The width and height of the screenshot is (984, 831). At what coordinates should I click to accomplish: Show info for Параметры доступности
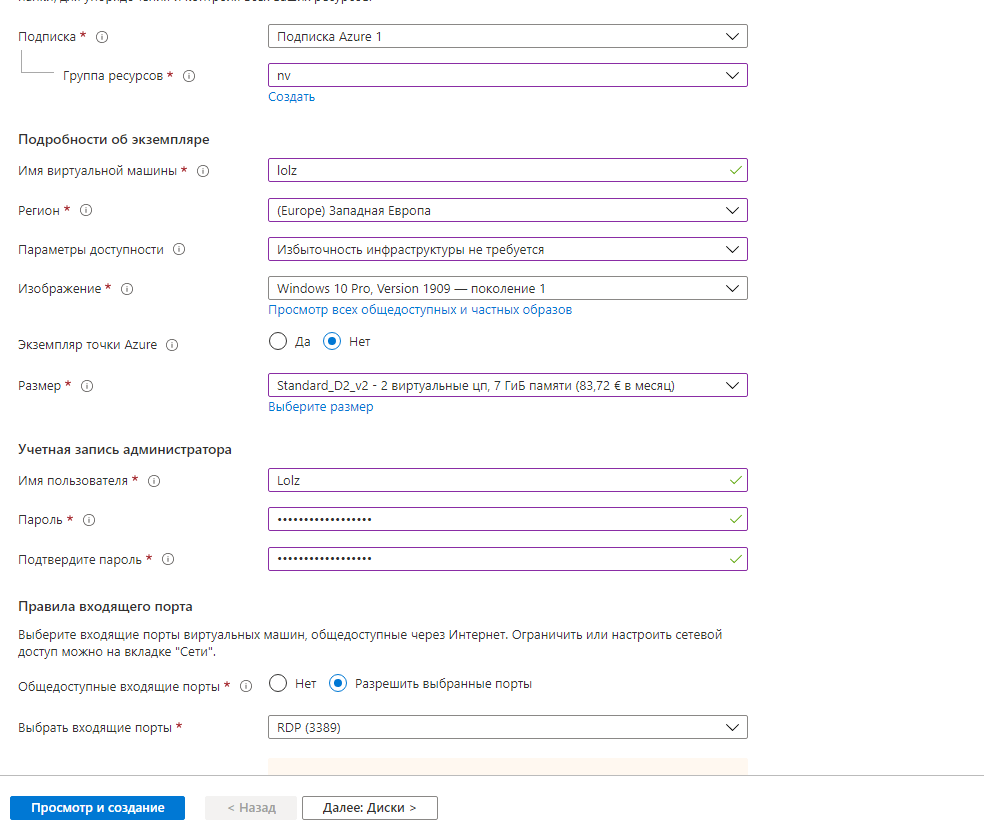coord(180,250)
